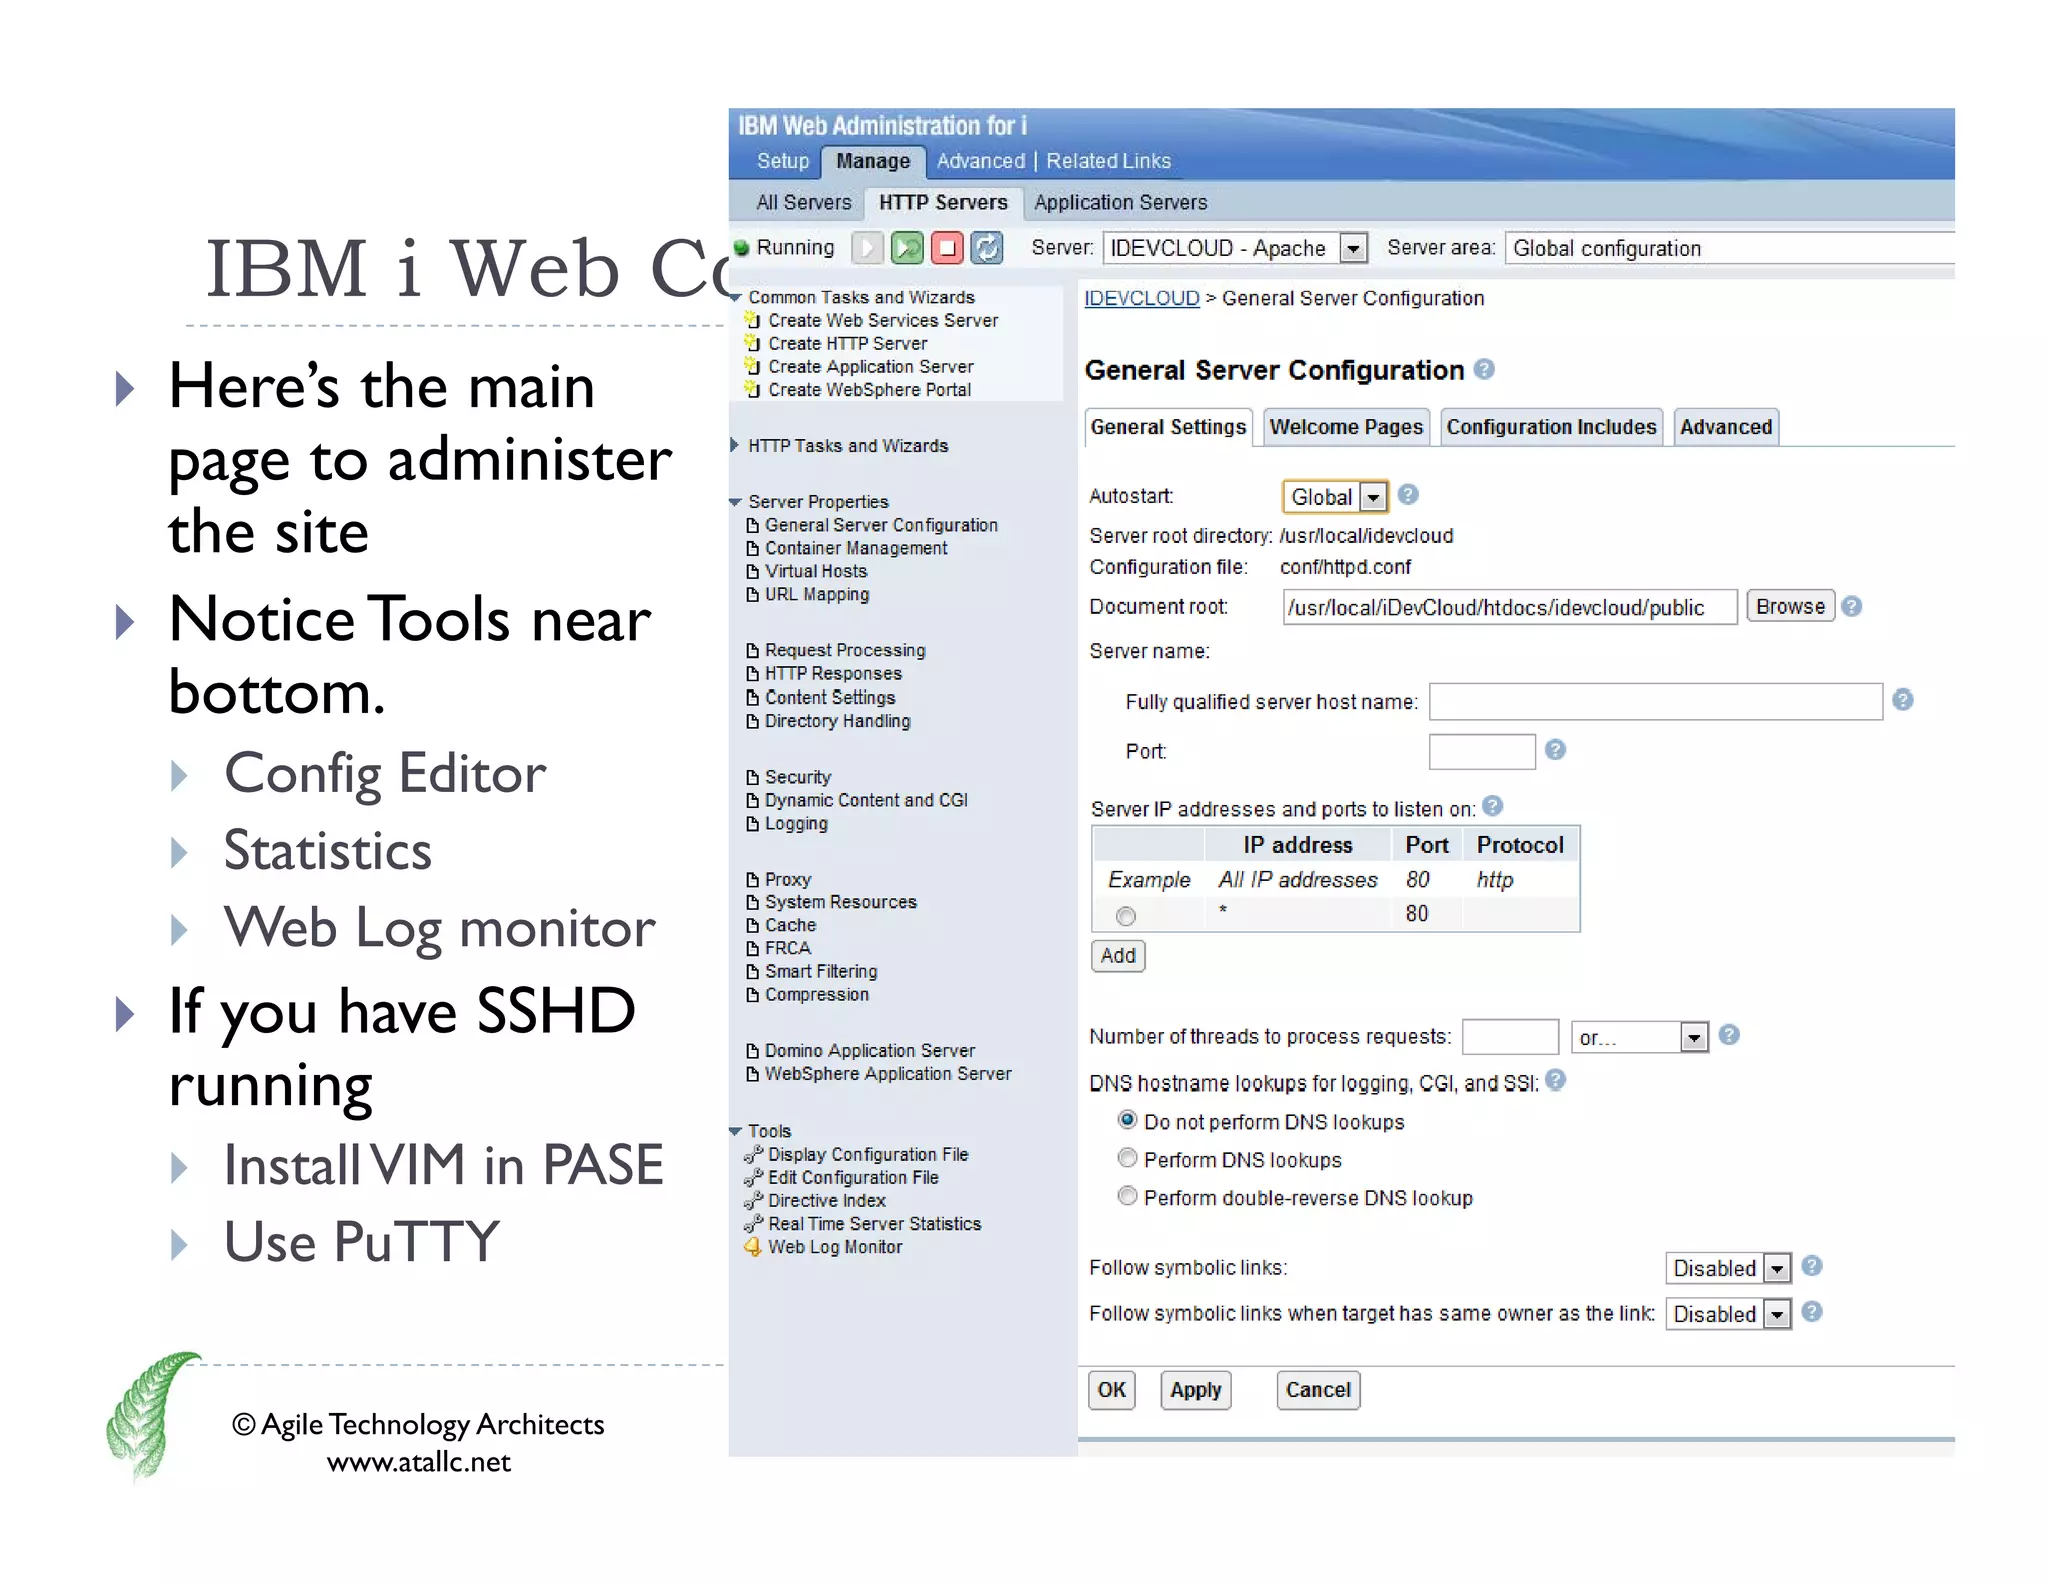2048x1582 pixels.
Task: Click the Display Configuration File tool icon
Action: [753, 1154]
